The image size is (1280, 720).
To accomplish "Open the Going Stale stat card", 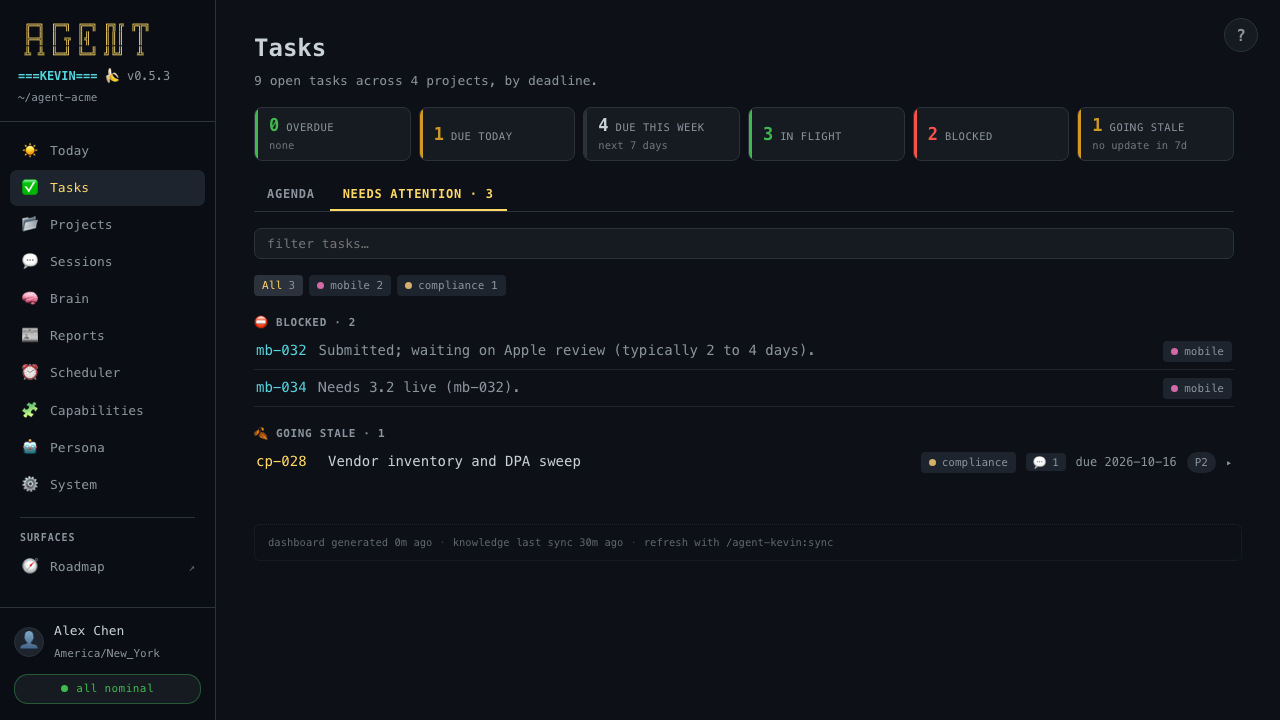I will (x=1155, y=134).
